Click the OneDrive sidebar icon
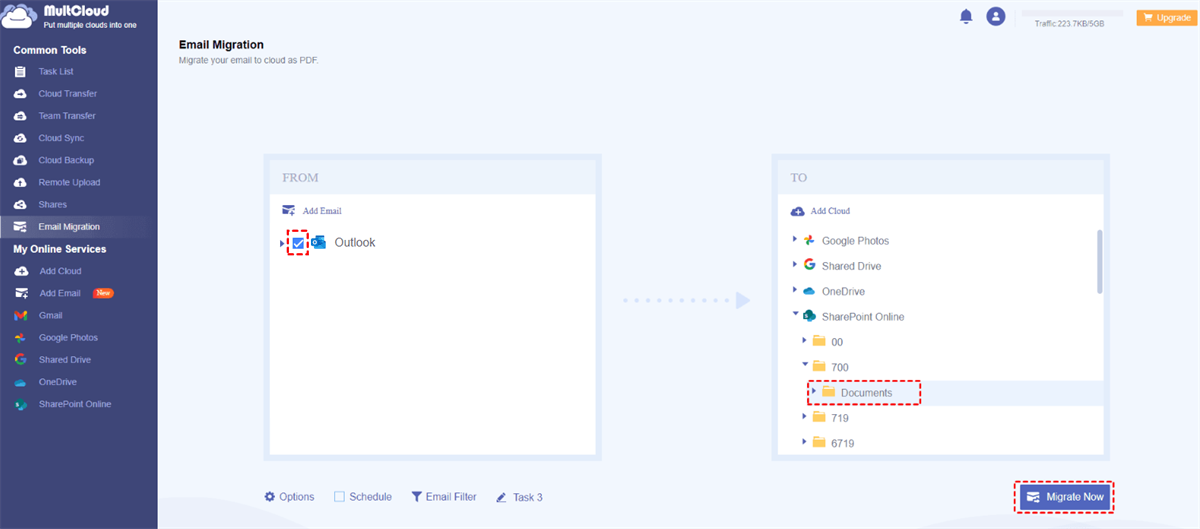Image resolution: width=1200 pixels, height=529 pixels. [20, 382]
